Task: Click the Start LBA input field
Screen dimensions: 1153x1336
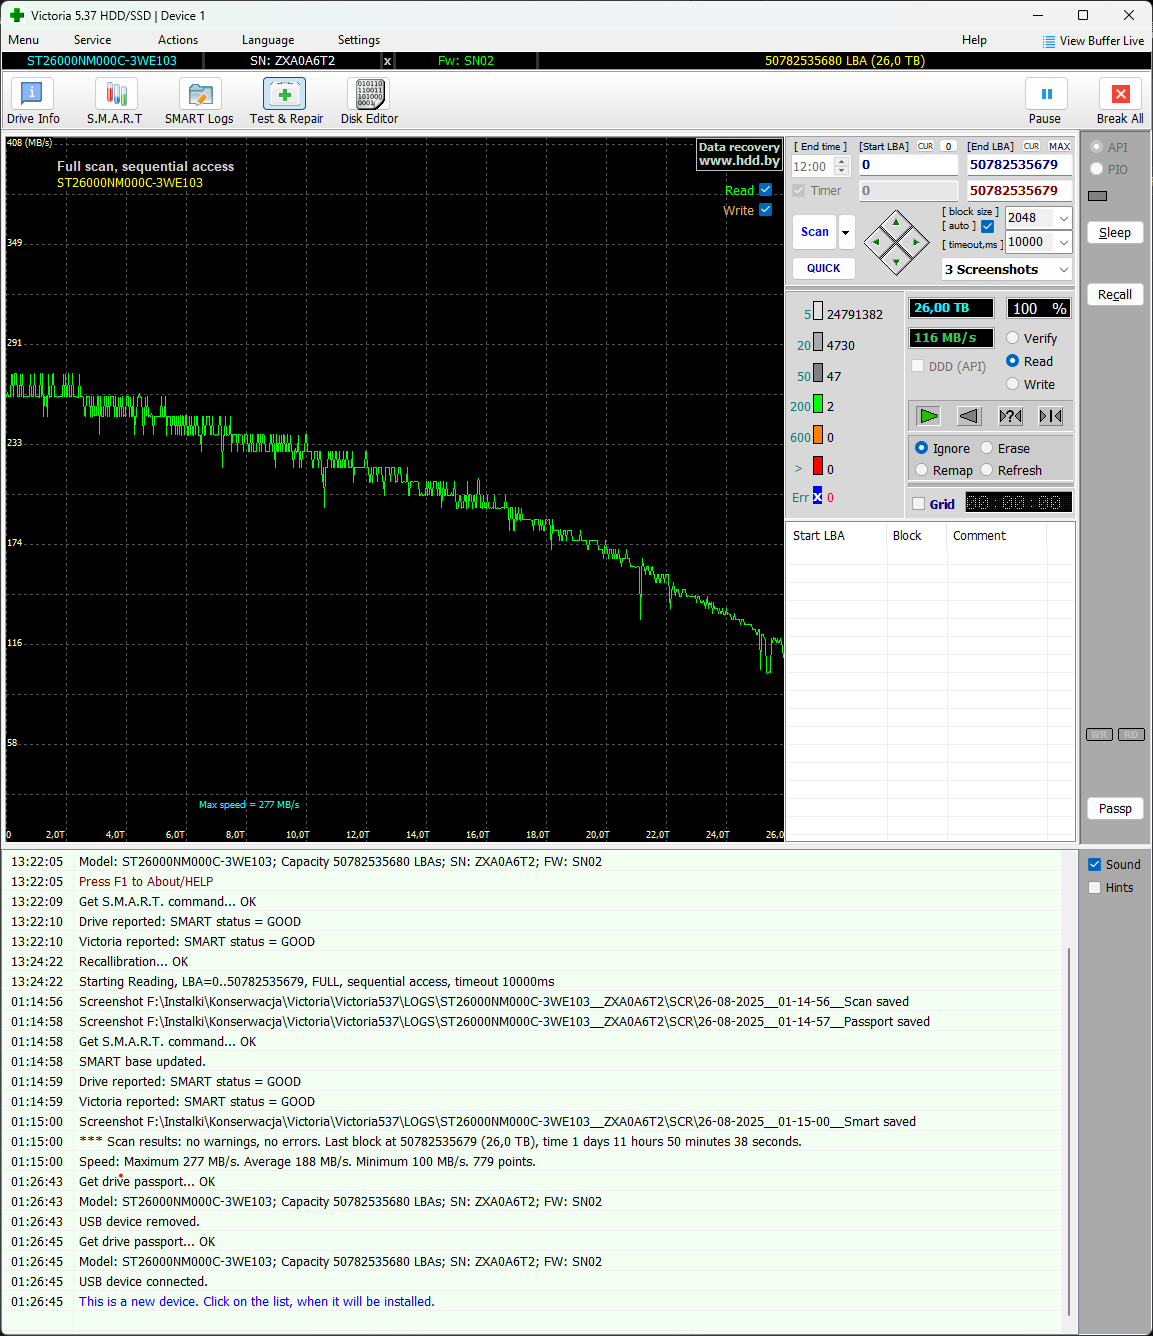Action: [908, 165]
